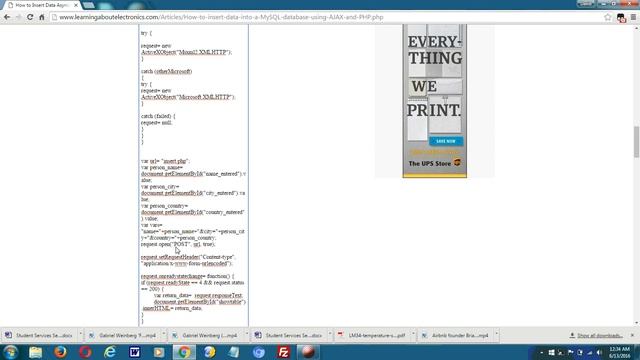The image size is (640, 360).
Task: Expand options for LM34-temperature pdf download
Action: [x=413, y=335]
